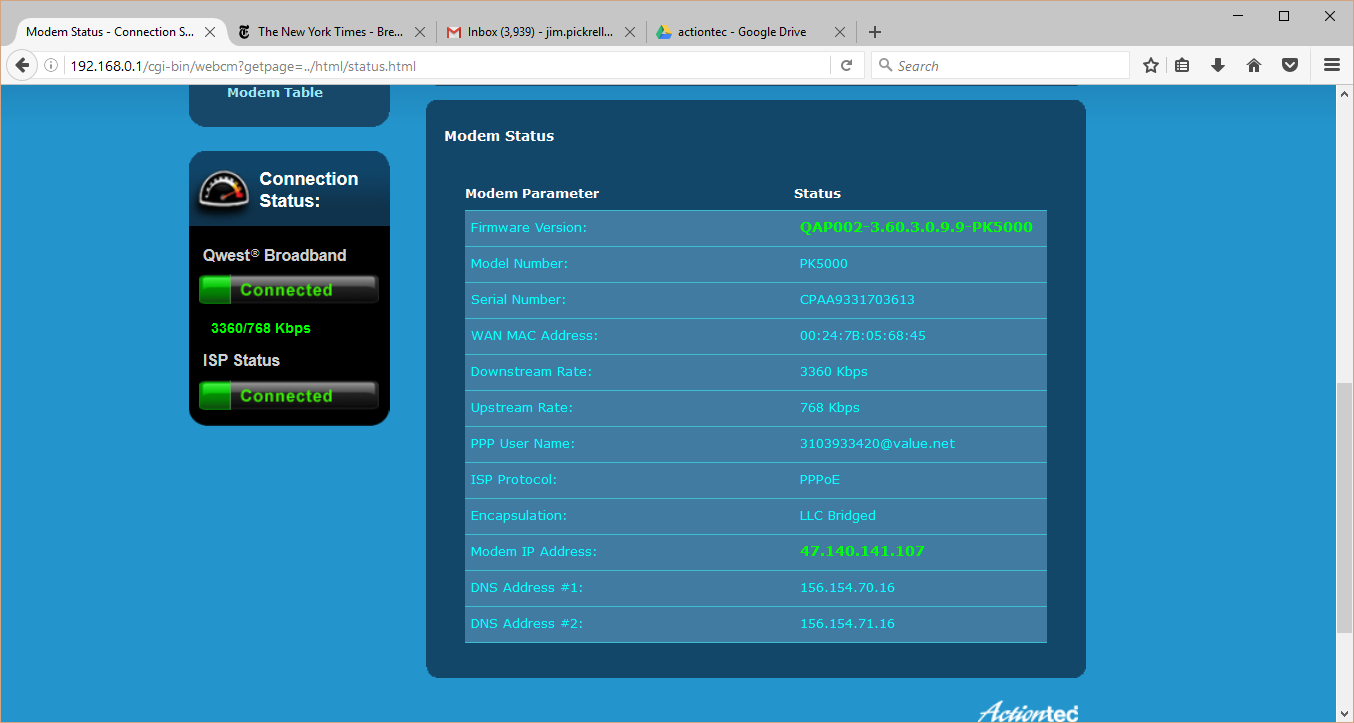This screenshot has height=723, width=1354.
Task: Switch to The New York Times tab
Action: click(330, 32)
